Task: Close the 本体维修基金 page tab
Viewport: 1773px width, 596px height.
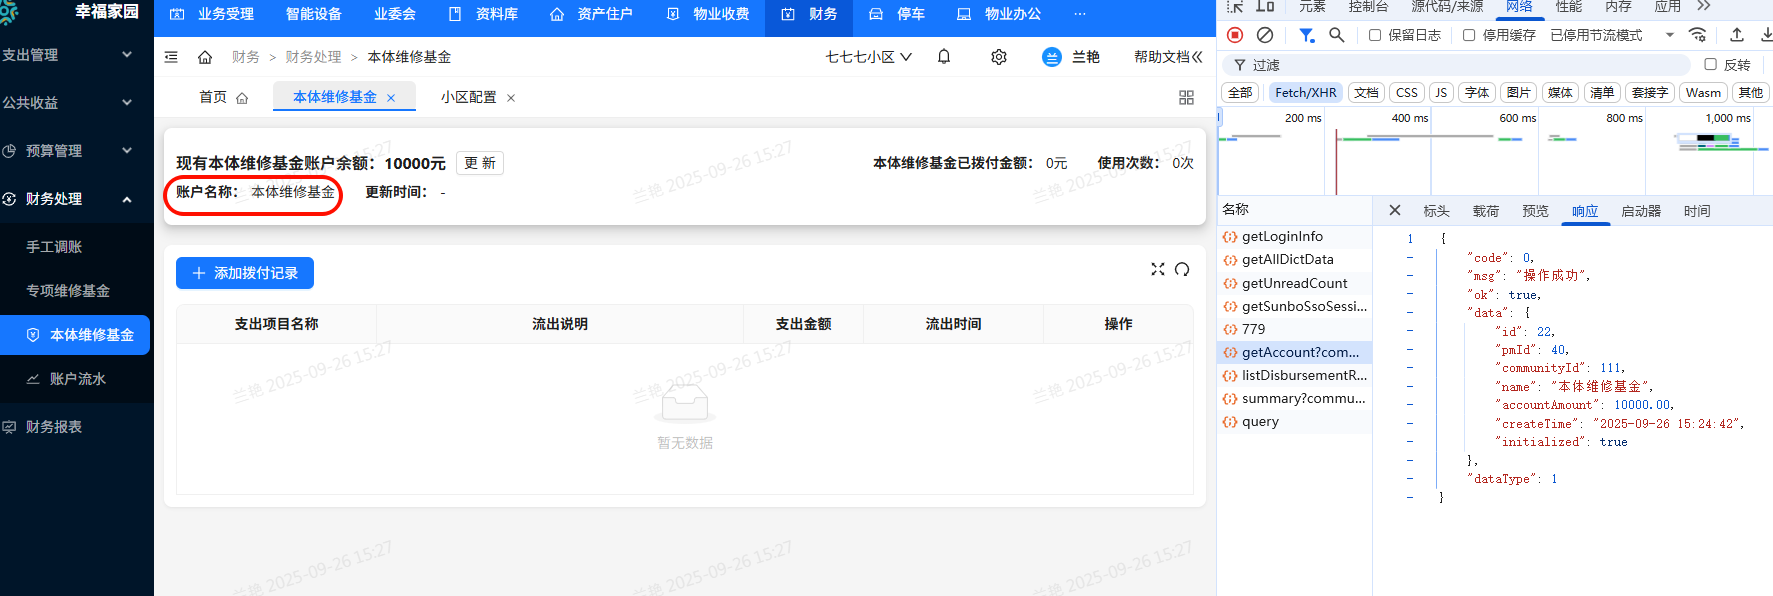Action: (x=391, y=98)
